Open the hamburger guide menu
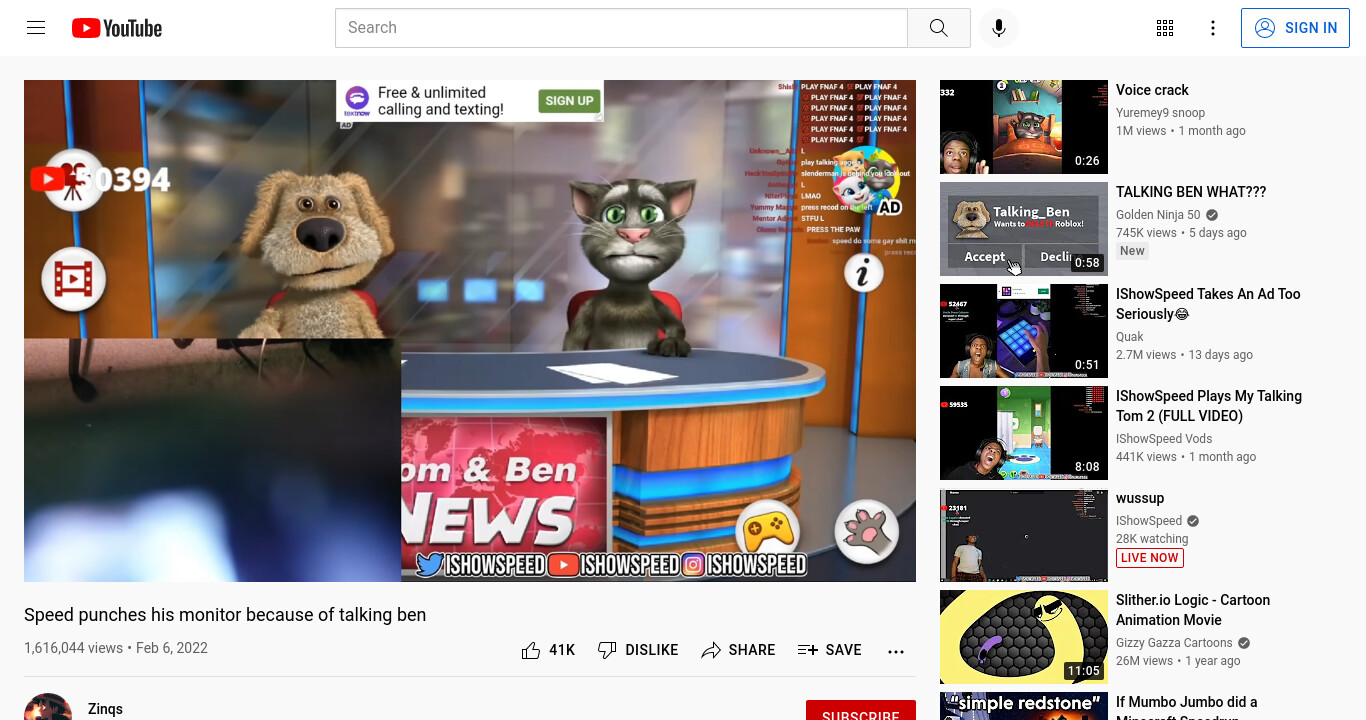1366x720 pixels. [x=36, y=28]
